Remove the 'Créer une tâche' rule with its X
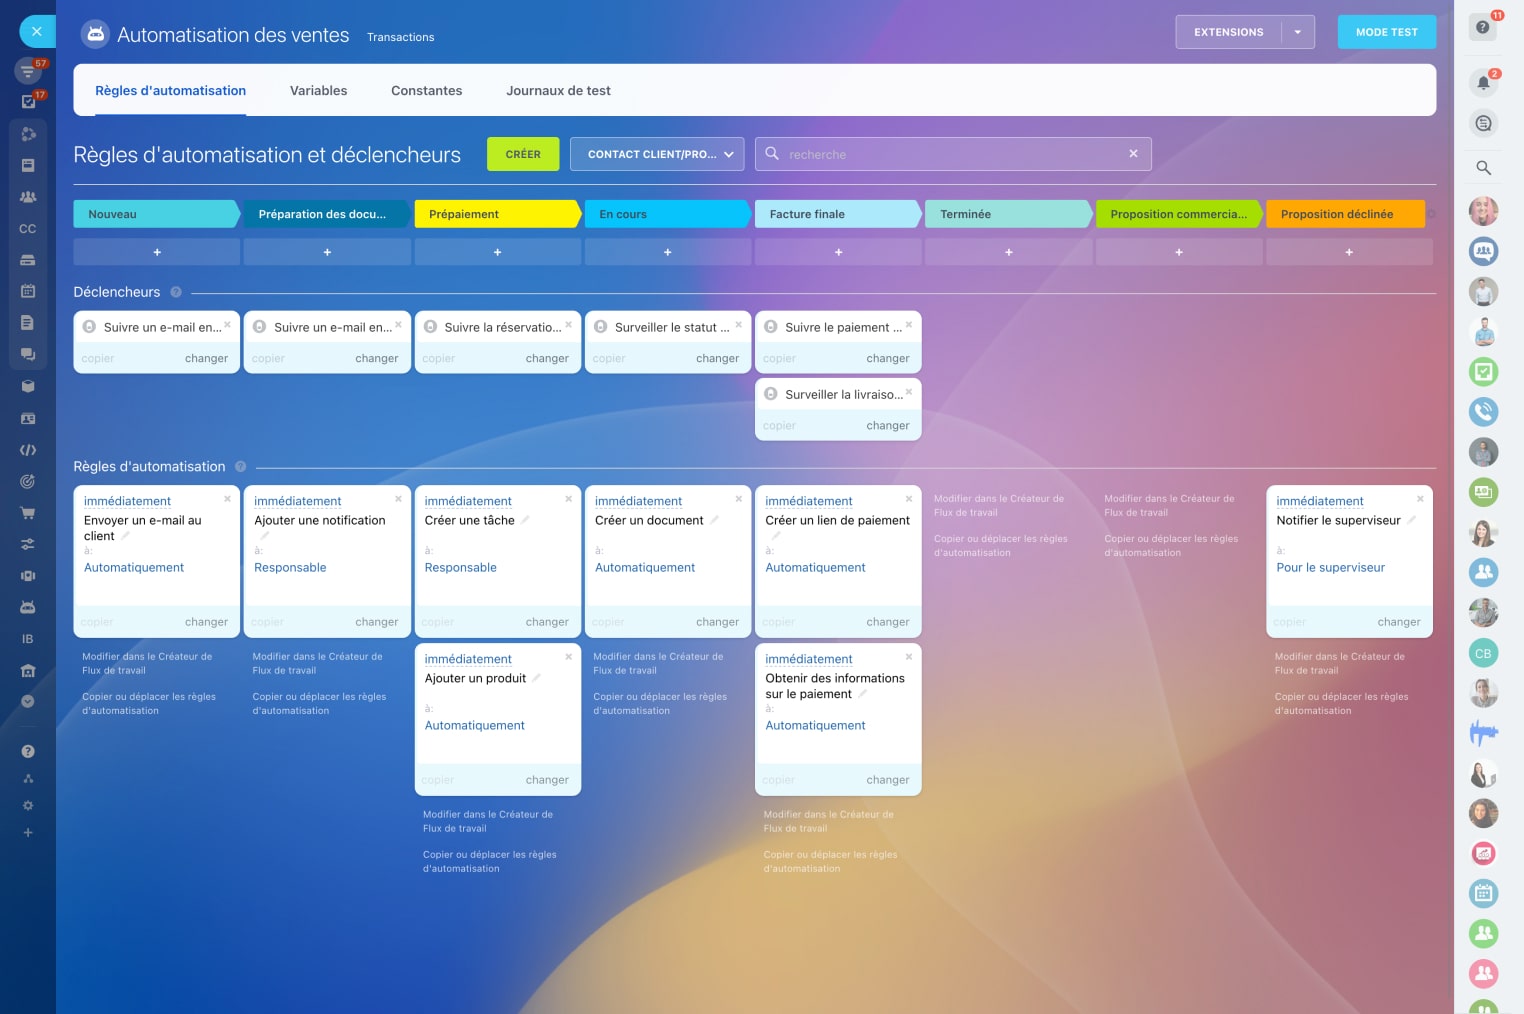 point(569,499)
